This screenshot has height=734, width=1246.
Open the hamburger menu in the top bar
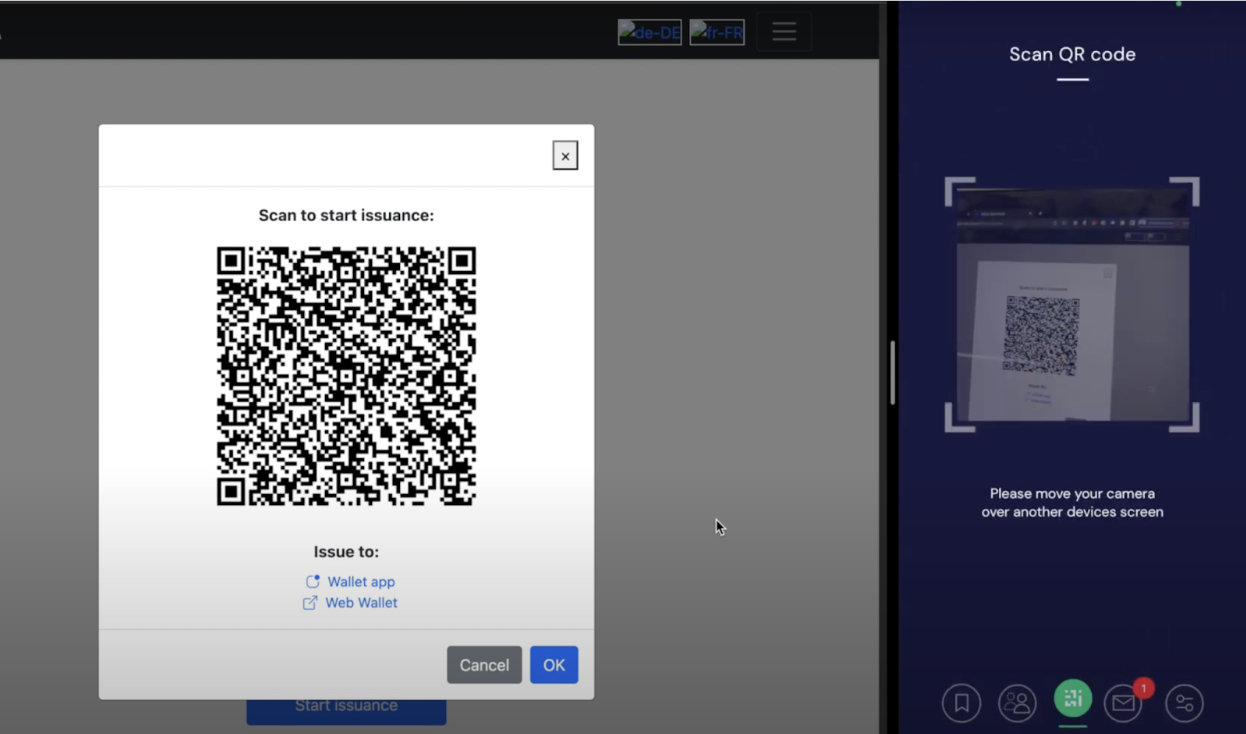pos(784,32)
